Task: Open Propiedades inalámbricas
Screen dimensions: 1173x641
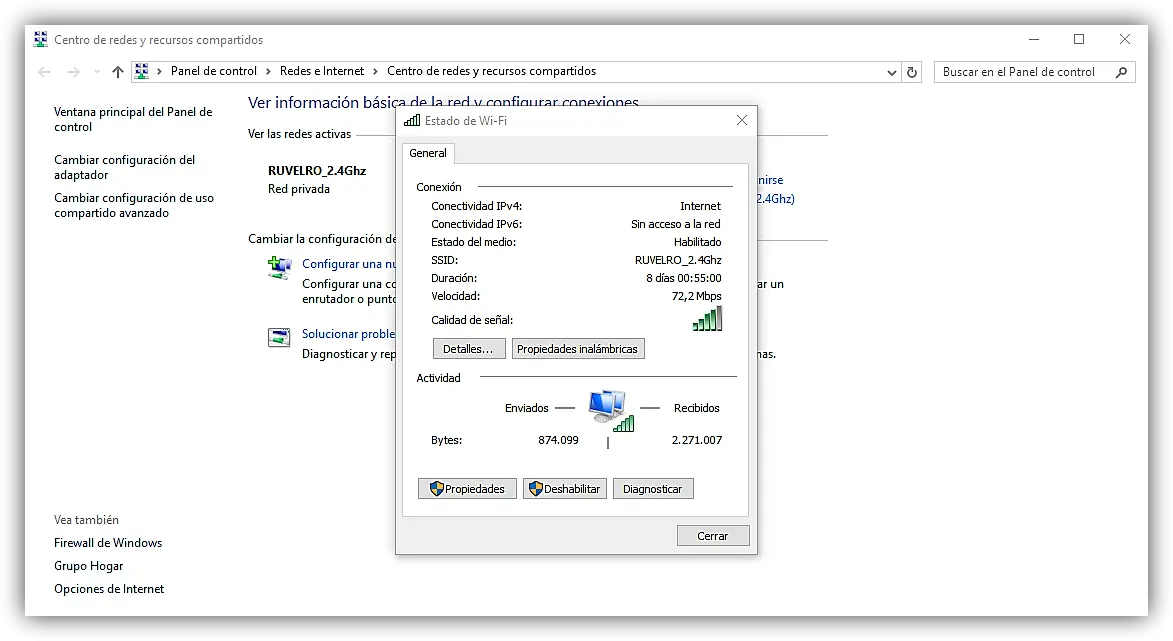Action: (578, 349)
